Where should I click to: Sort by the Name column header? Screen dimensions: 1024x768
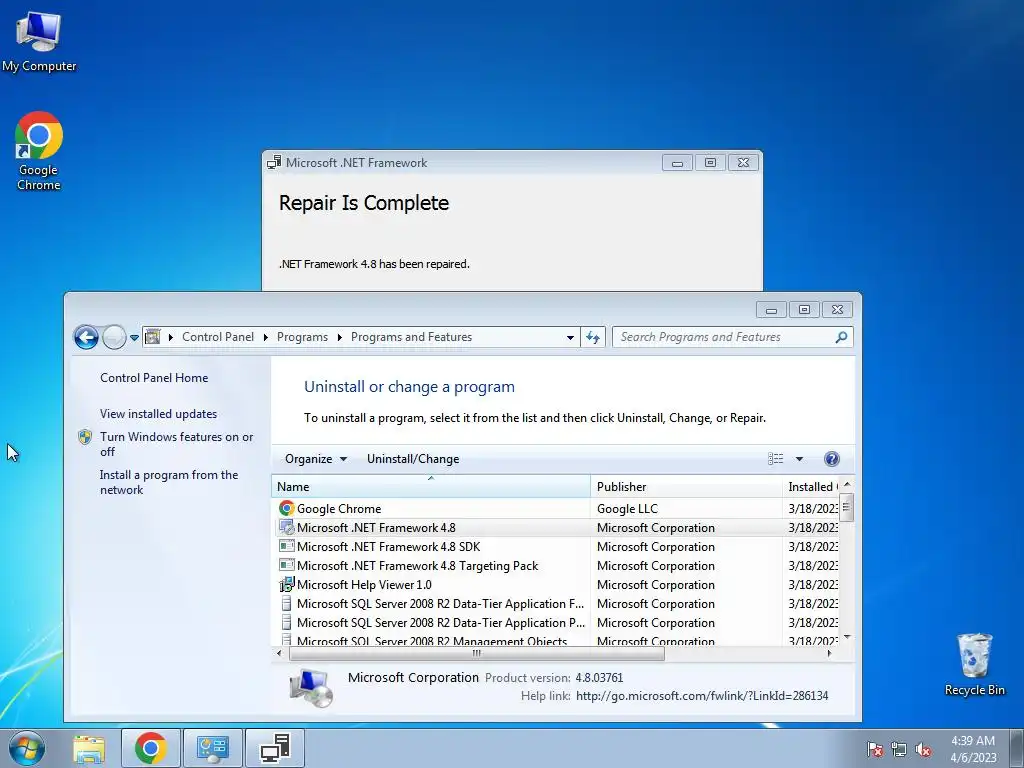(x=430, y=487)
